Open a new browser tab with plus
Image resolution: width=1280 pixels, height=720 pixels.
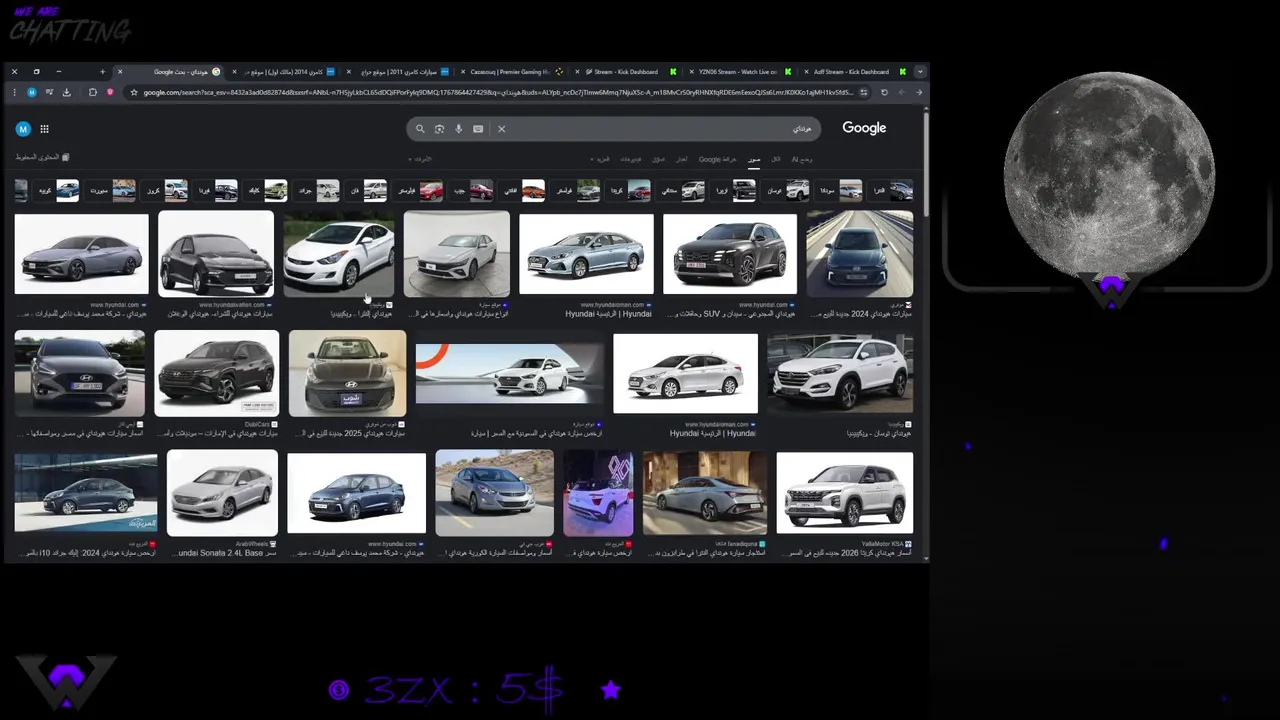[x=102, y=72]
